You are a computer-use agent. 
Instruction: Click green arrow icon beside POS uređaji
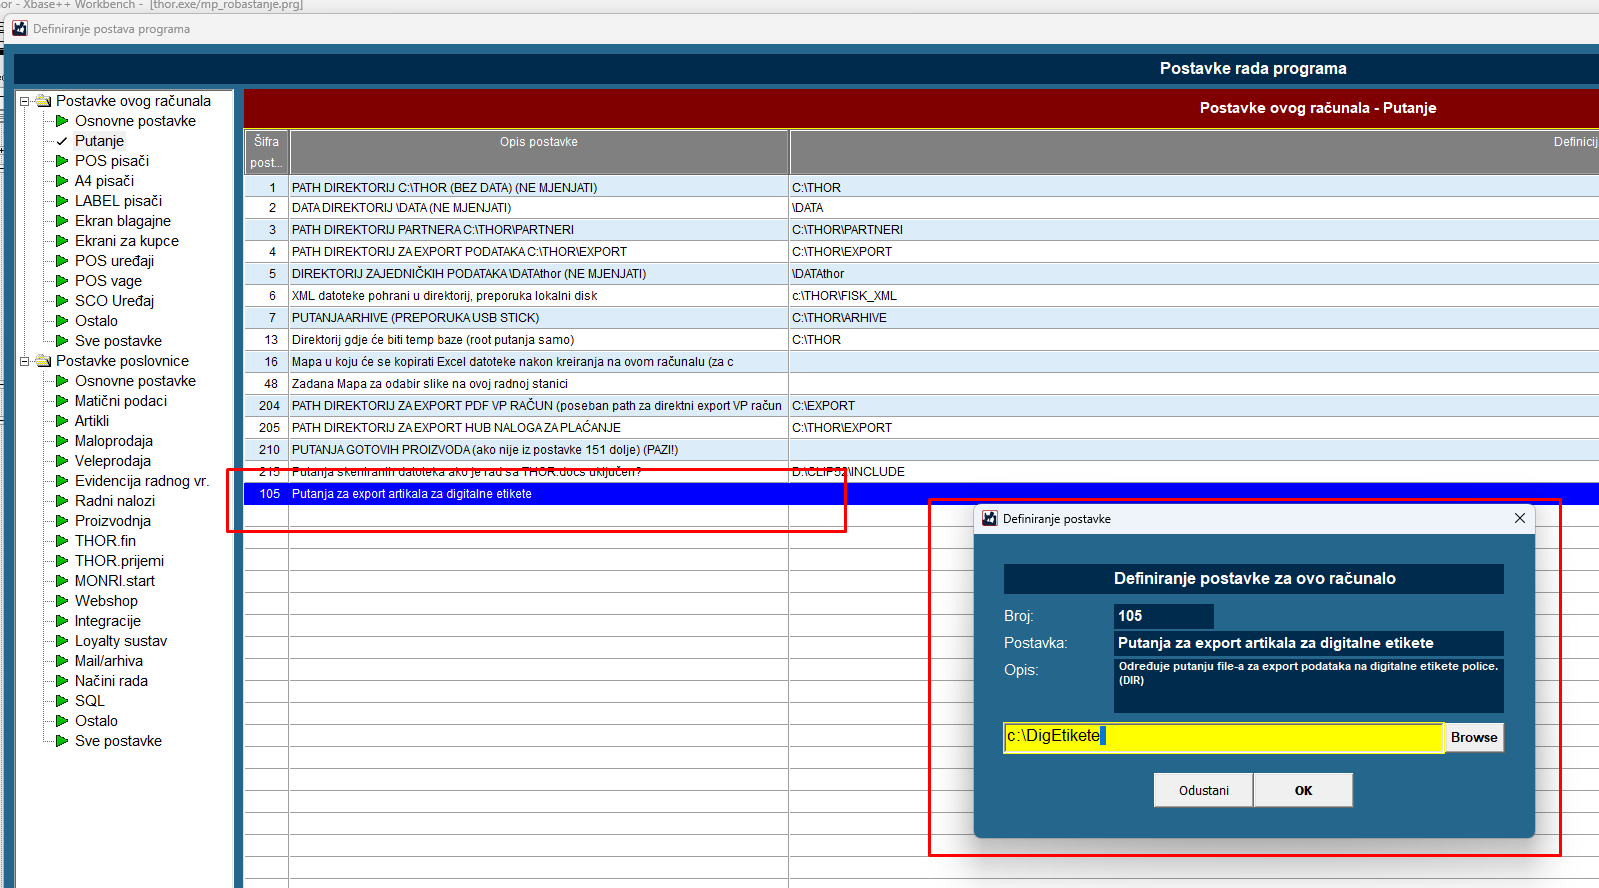pyautogui.click(x=62, y=261)
